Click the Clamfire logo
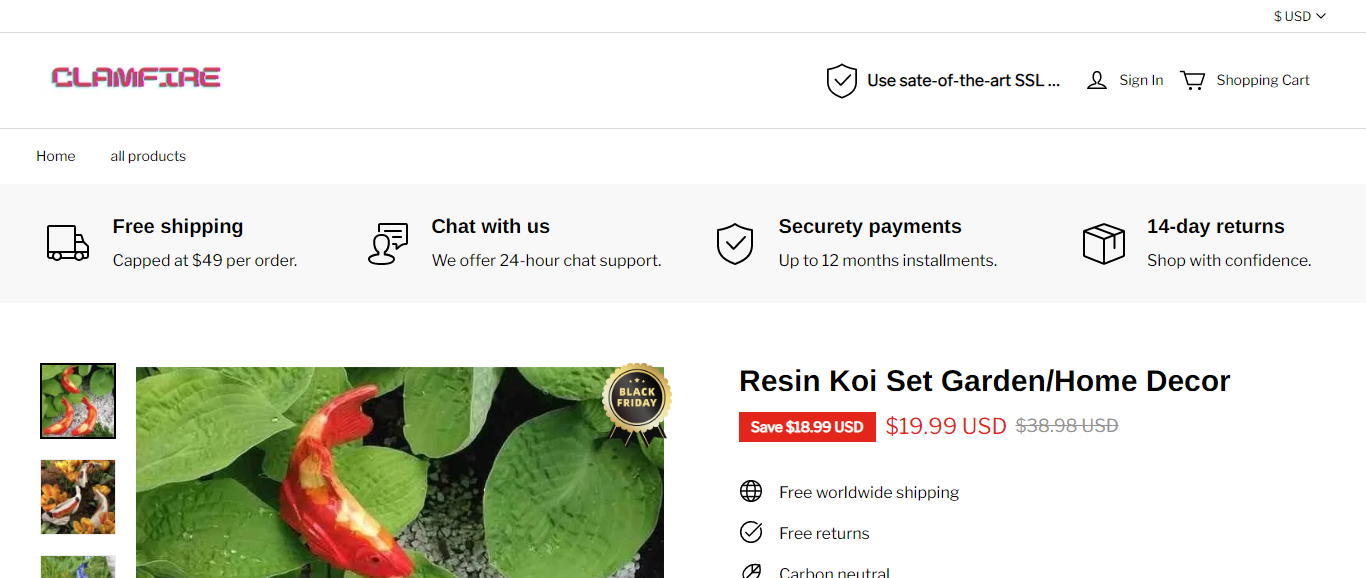This screenshot has width=1366, height=578. [136, 78]
